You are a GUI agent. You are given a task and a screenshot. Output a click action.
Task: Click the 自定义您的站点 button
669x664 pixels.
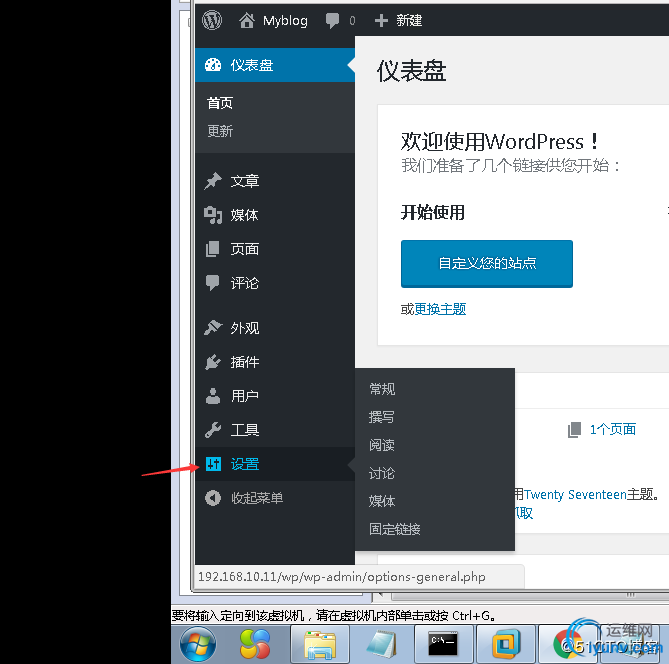487,263
